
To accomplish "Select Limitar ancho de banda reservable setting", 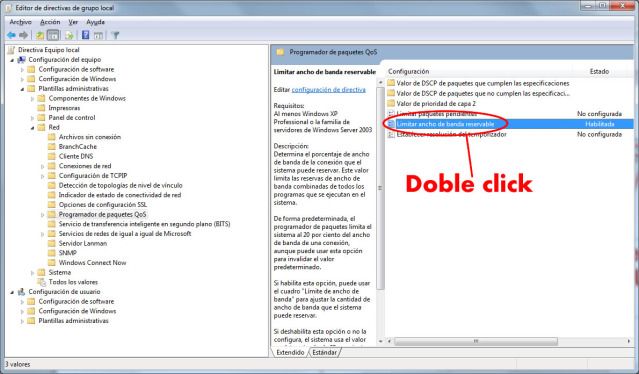I will (509, 124).
